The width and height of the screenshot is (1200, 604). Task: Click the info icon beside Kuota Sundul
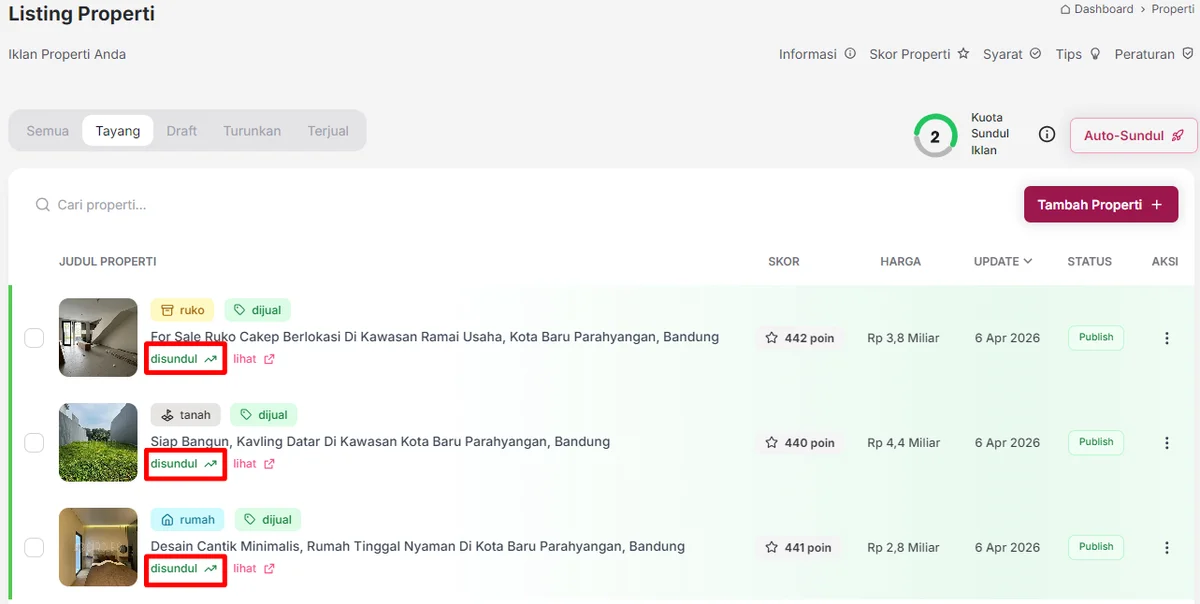(x=1047, y=134)
